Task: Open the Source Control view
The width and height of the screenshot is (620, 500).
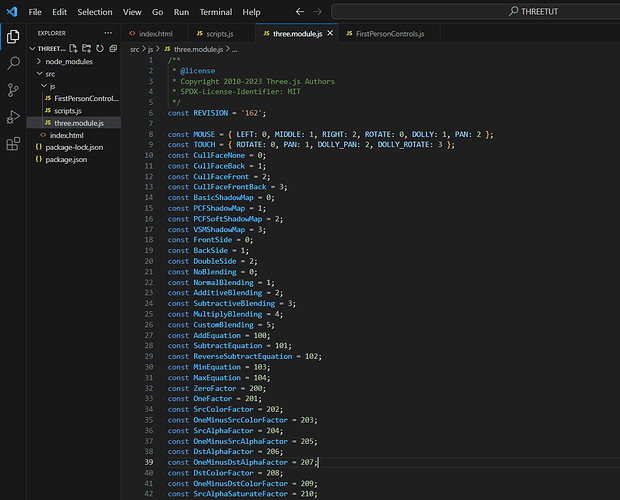Action: pos(14,90)
